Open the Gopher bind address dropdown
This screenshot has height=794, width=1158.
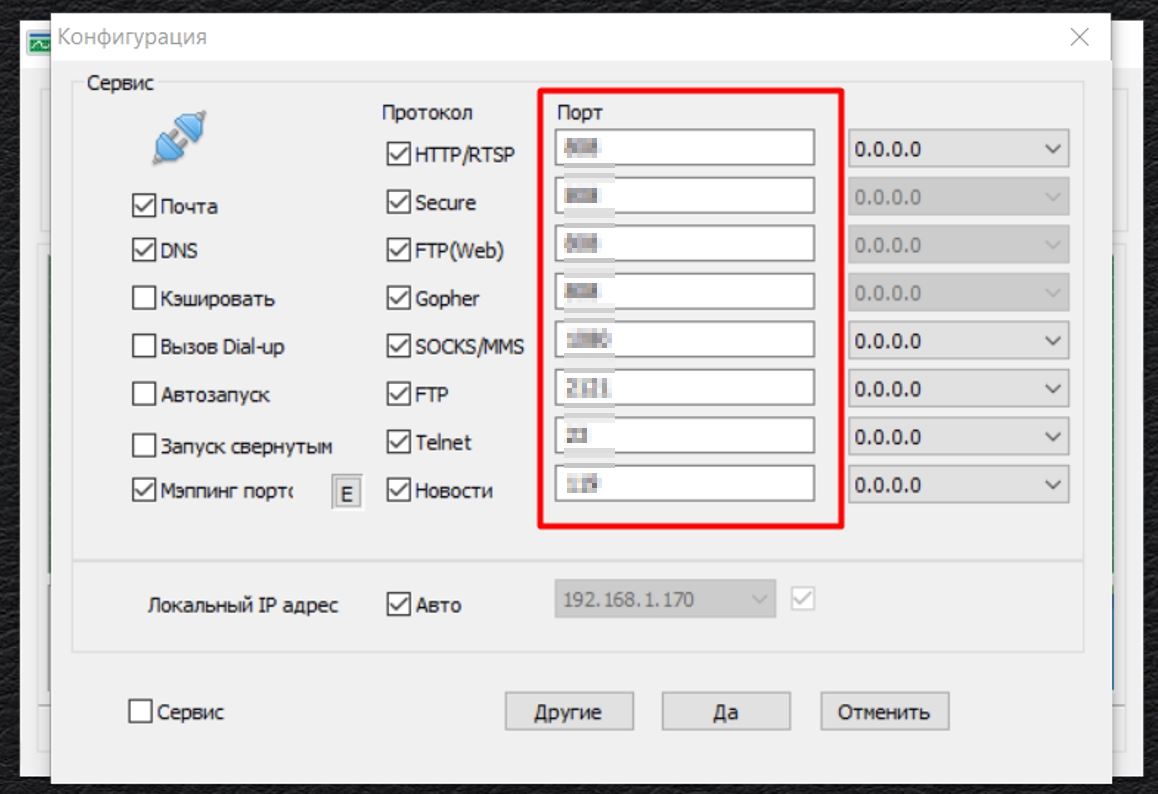click(x=959, y=292)
